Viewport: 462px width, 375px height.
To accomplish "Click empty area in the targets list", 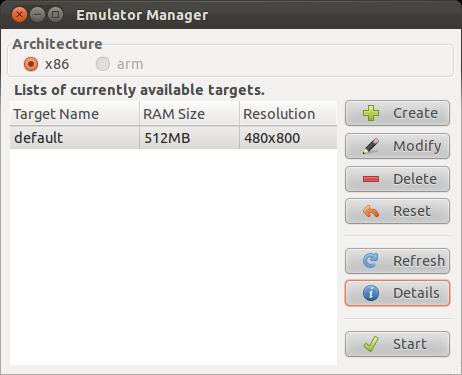I will (x=174, y=257).
